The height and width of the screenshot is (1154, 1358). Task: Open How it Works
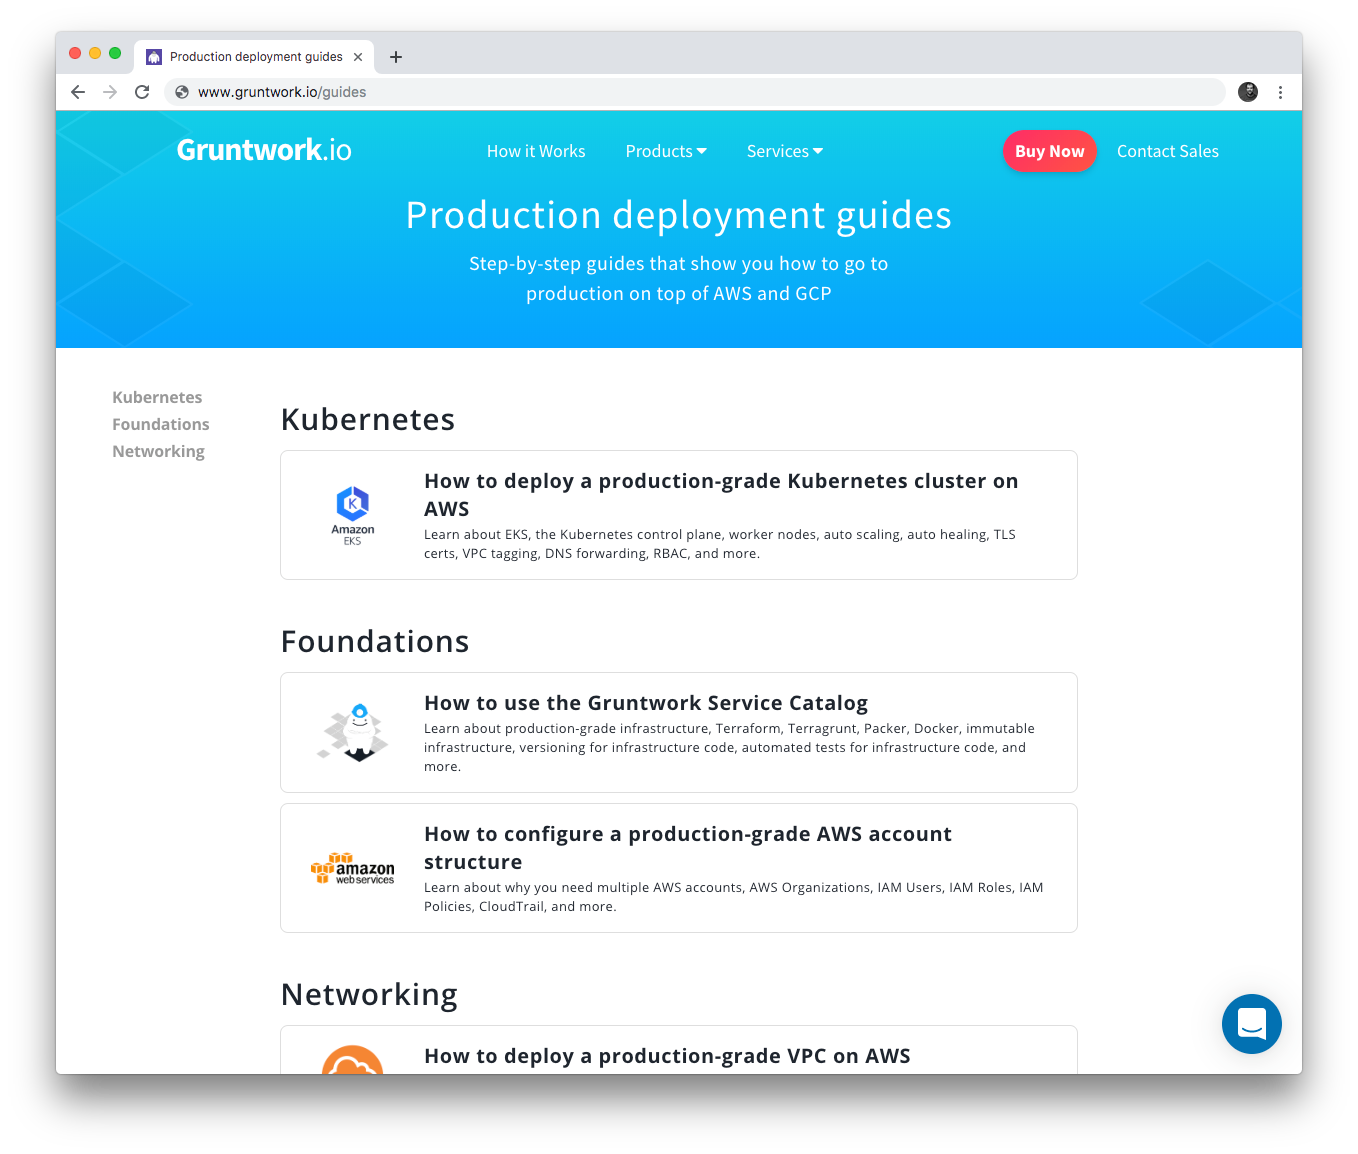[536, 151]
